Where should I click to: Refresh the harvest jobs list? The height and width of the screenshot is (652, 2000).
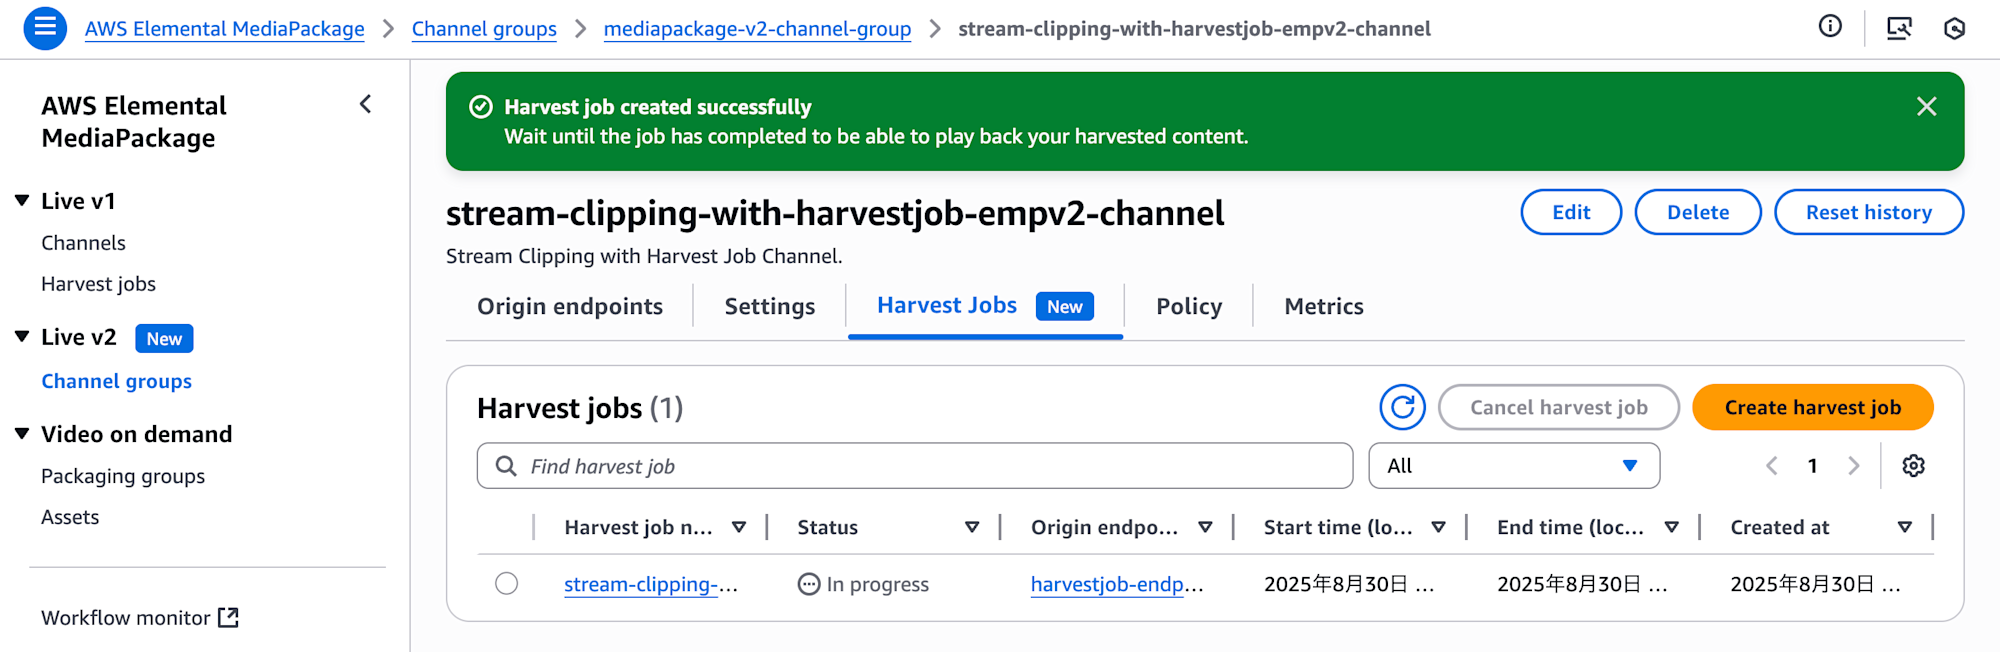pyautogui.click(x=1402, y=407)
